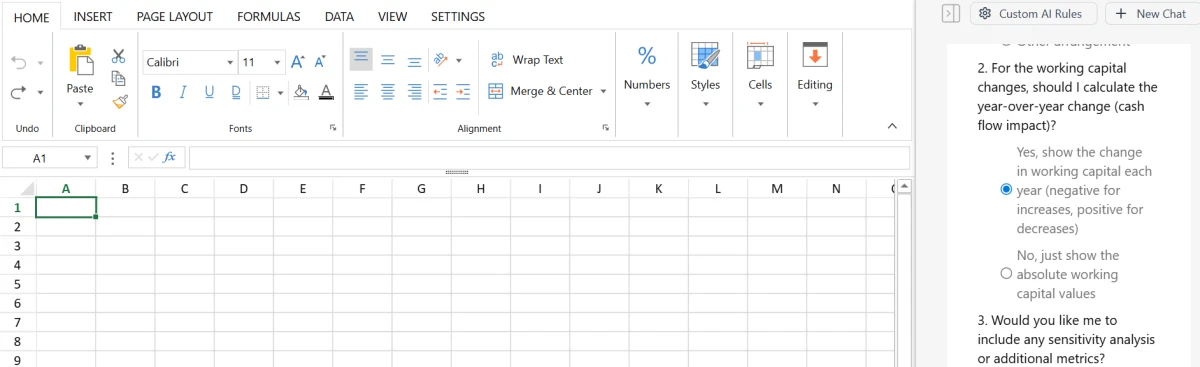Activate the Format Painter brush icon

(119, 101)
